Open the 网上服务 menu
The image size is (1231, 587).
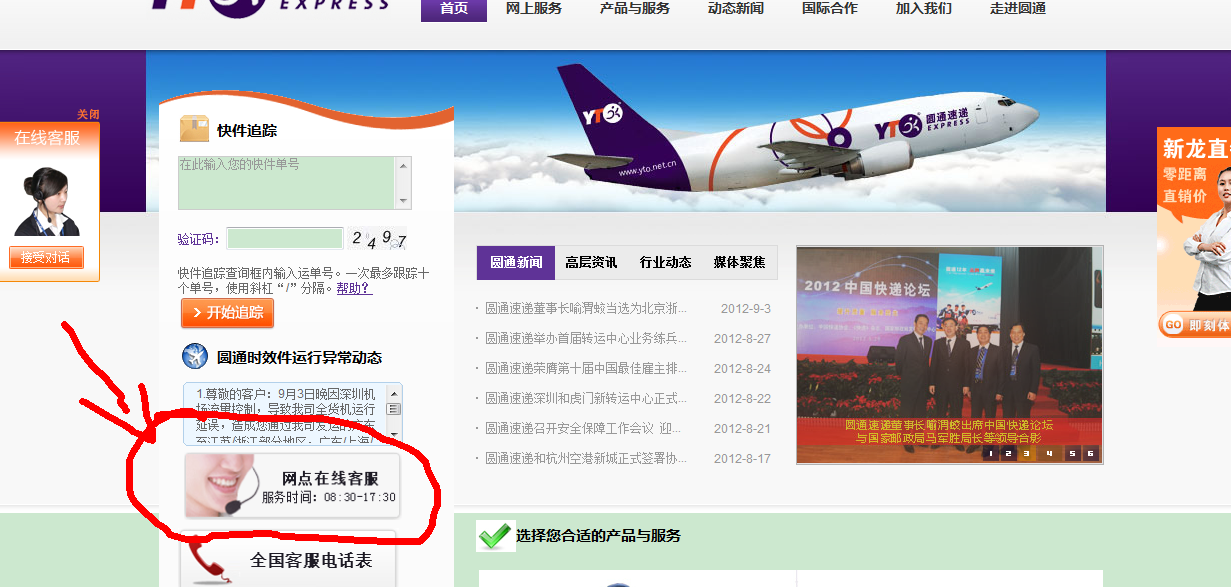tap(534, 9)
